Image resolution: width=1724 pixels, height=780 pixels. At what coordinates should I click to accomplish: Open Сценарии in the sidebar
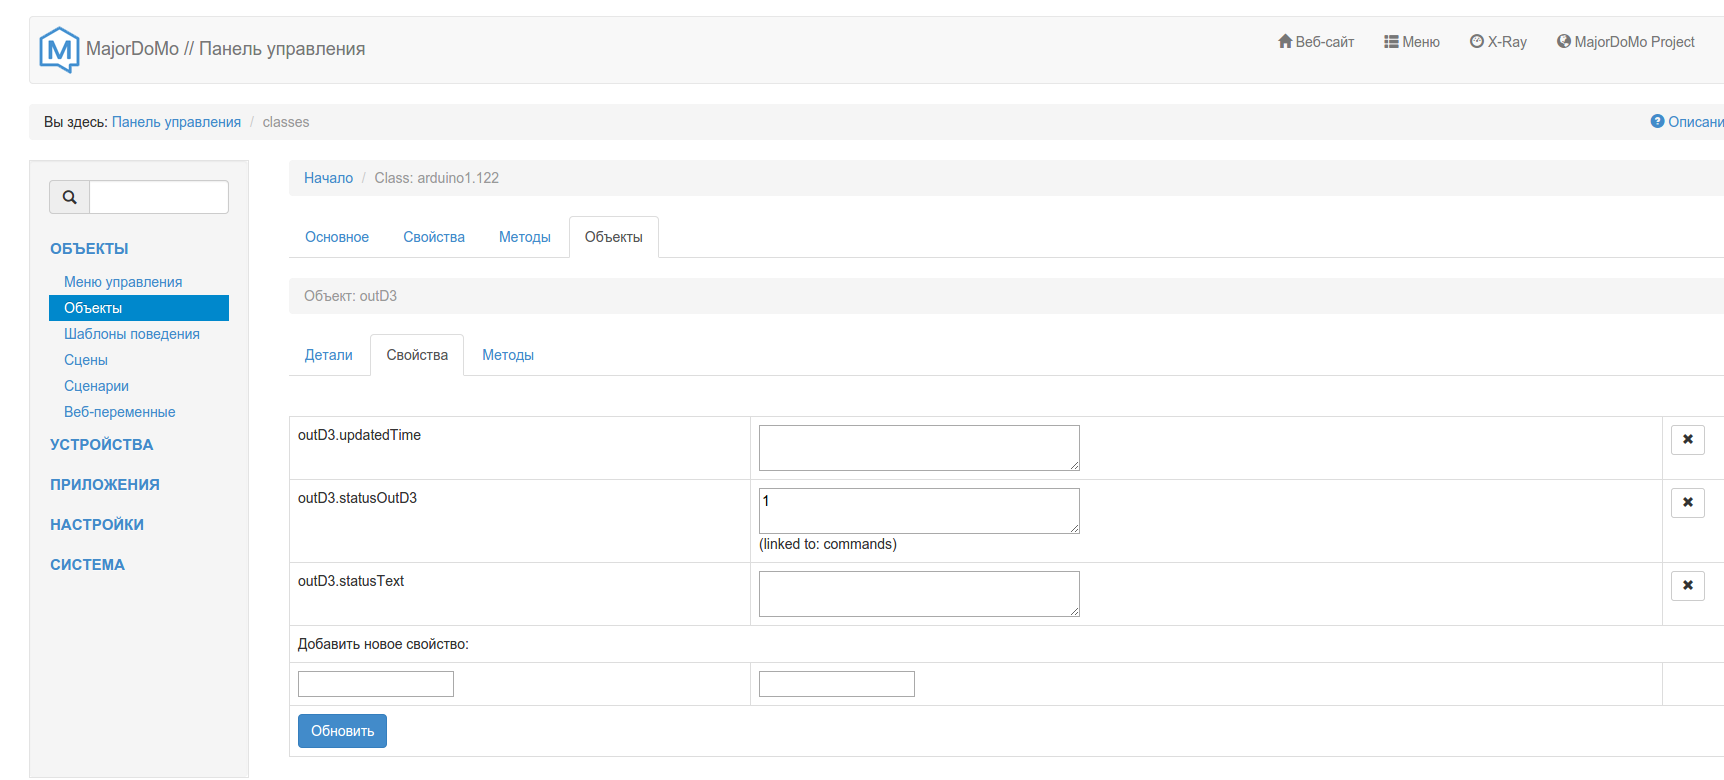click(96, 386)
